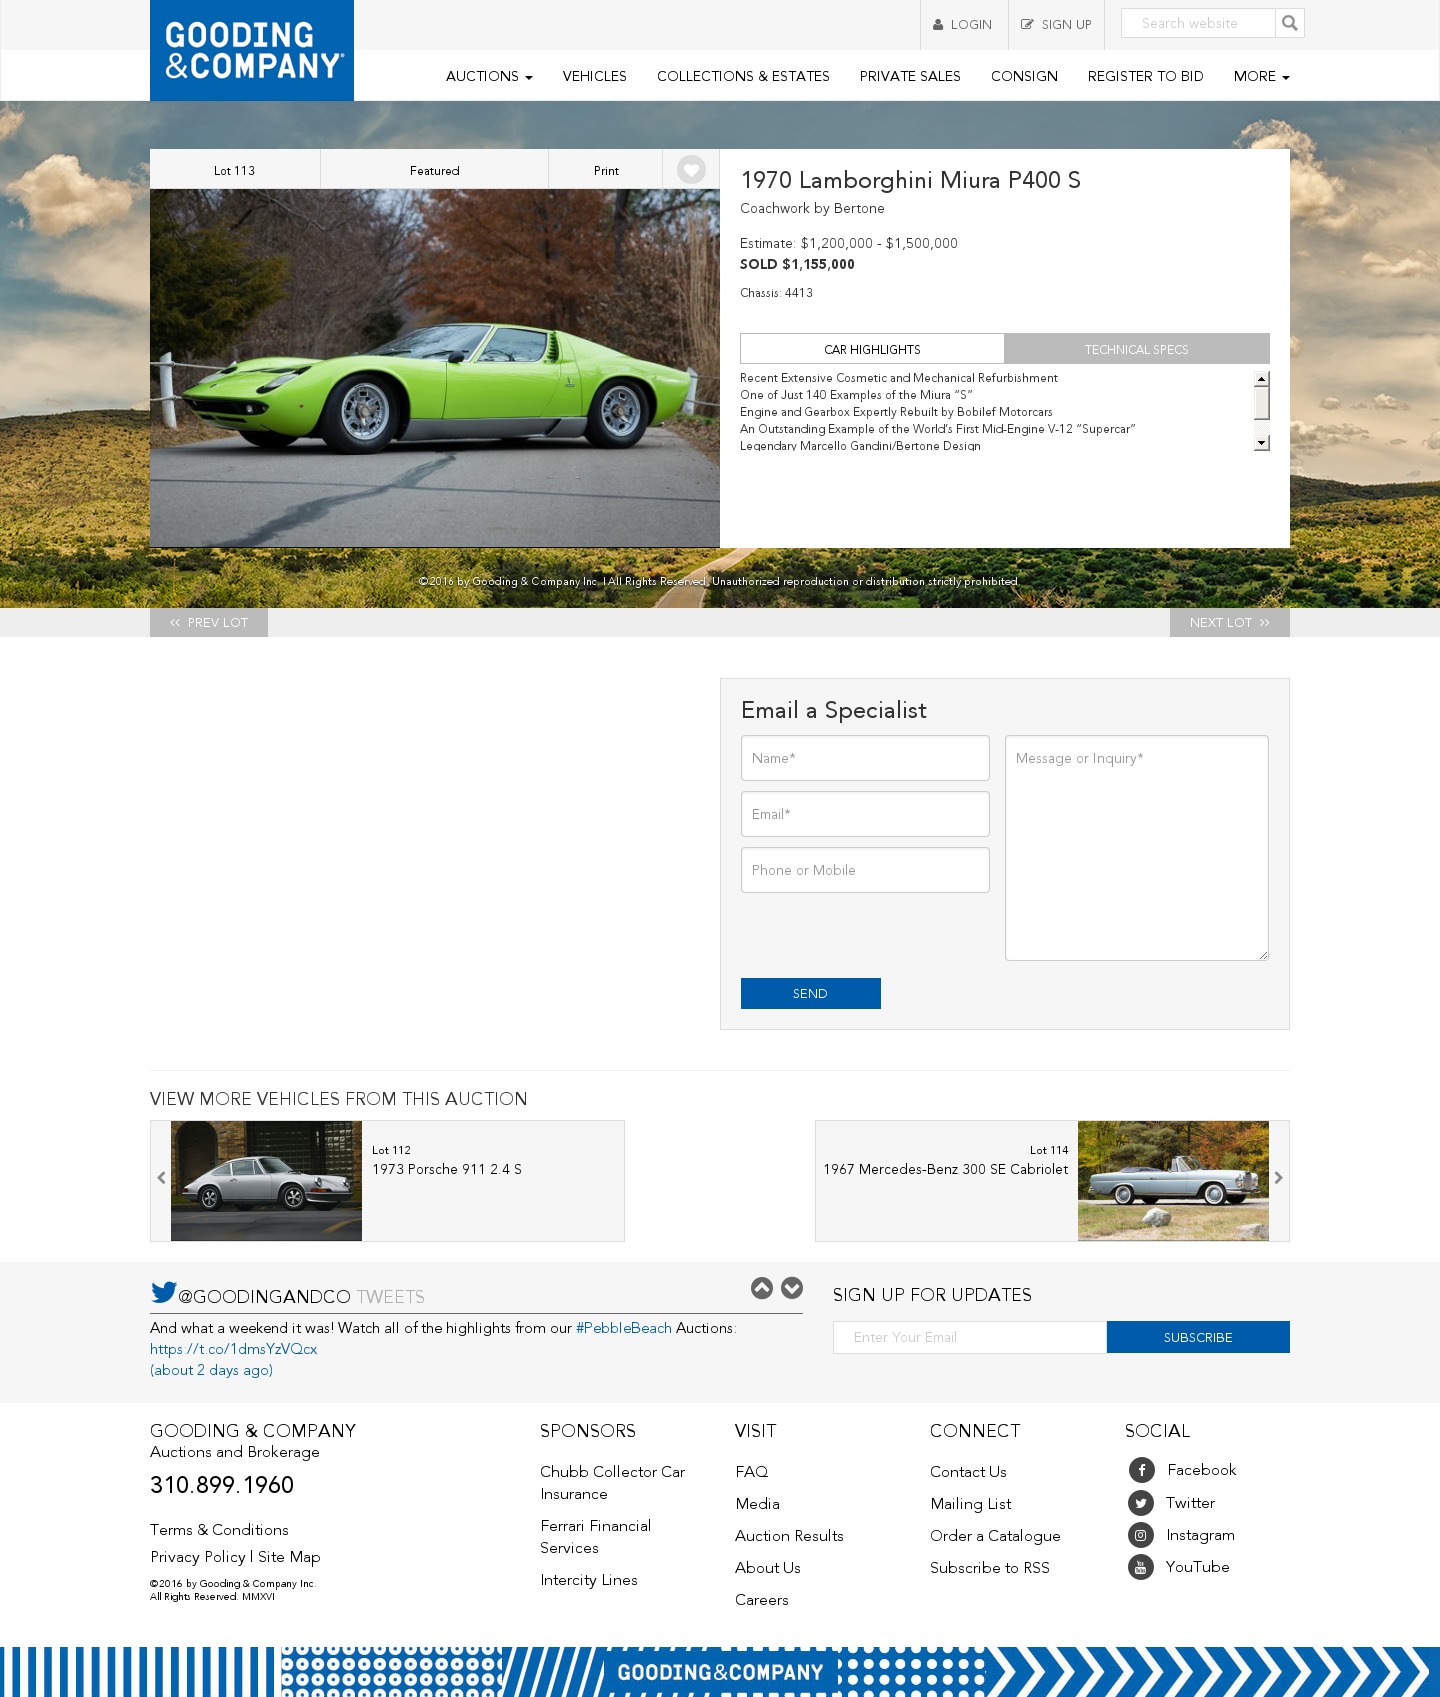
Task: Show previous tweet with up arrow
Action: [x=762, y=1288]
